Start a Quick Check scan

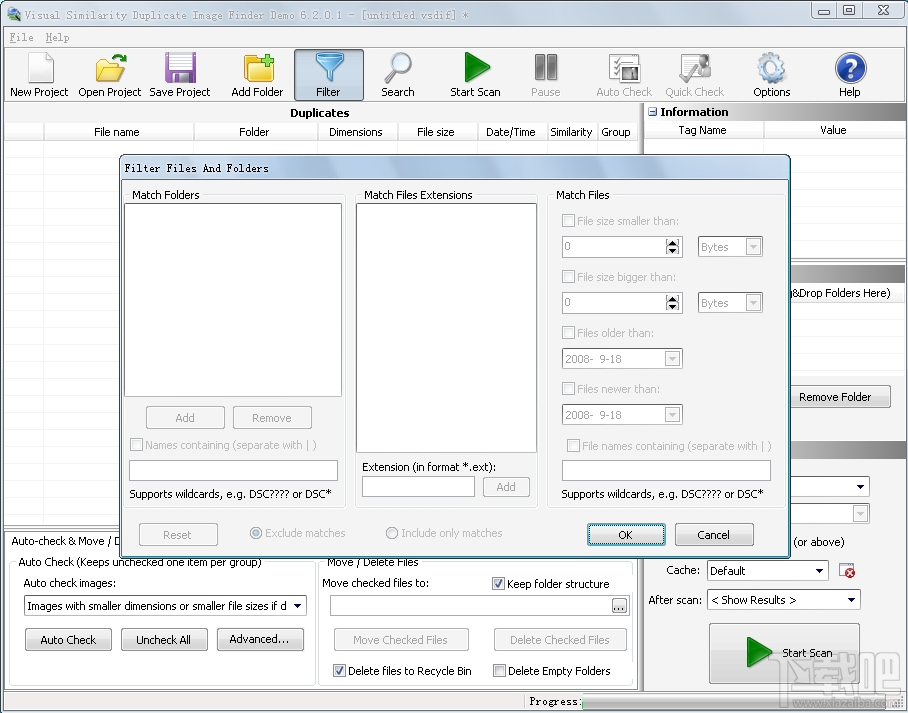[x=695, y=74]
